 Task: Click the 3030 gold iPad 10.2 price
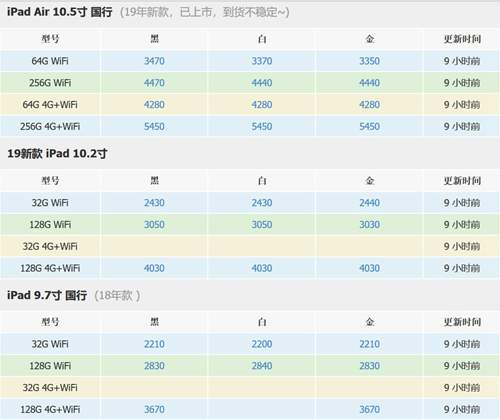point(369,224)
